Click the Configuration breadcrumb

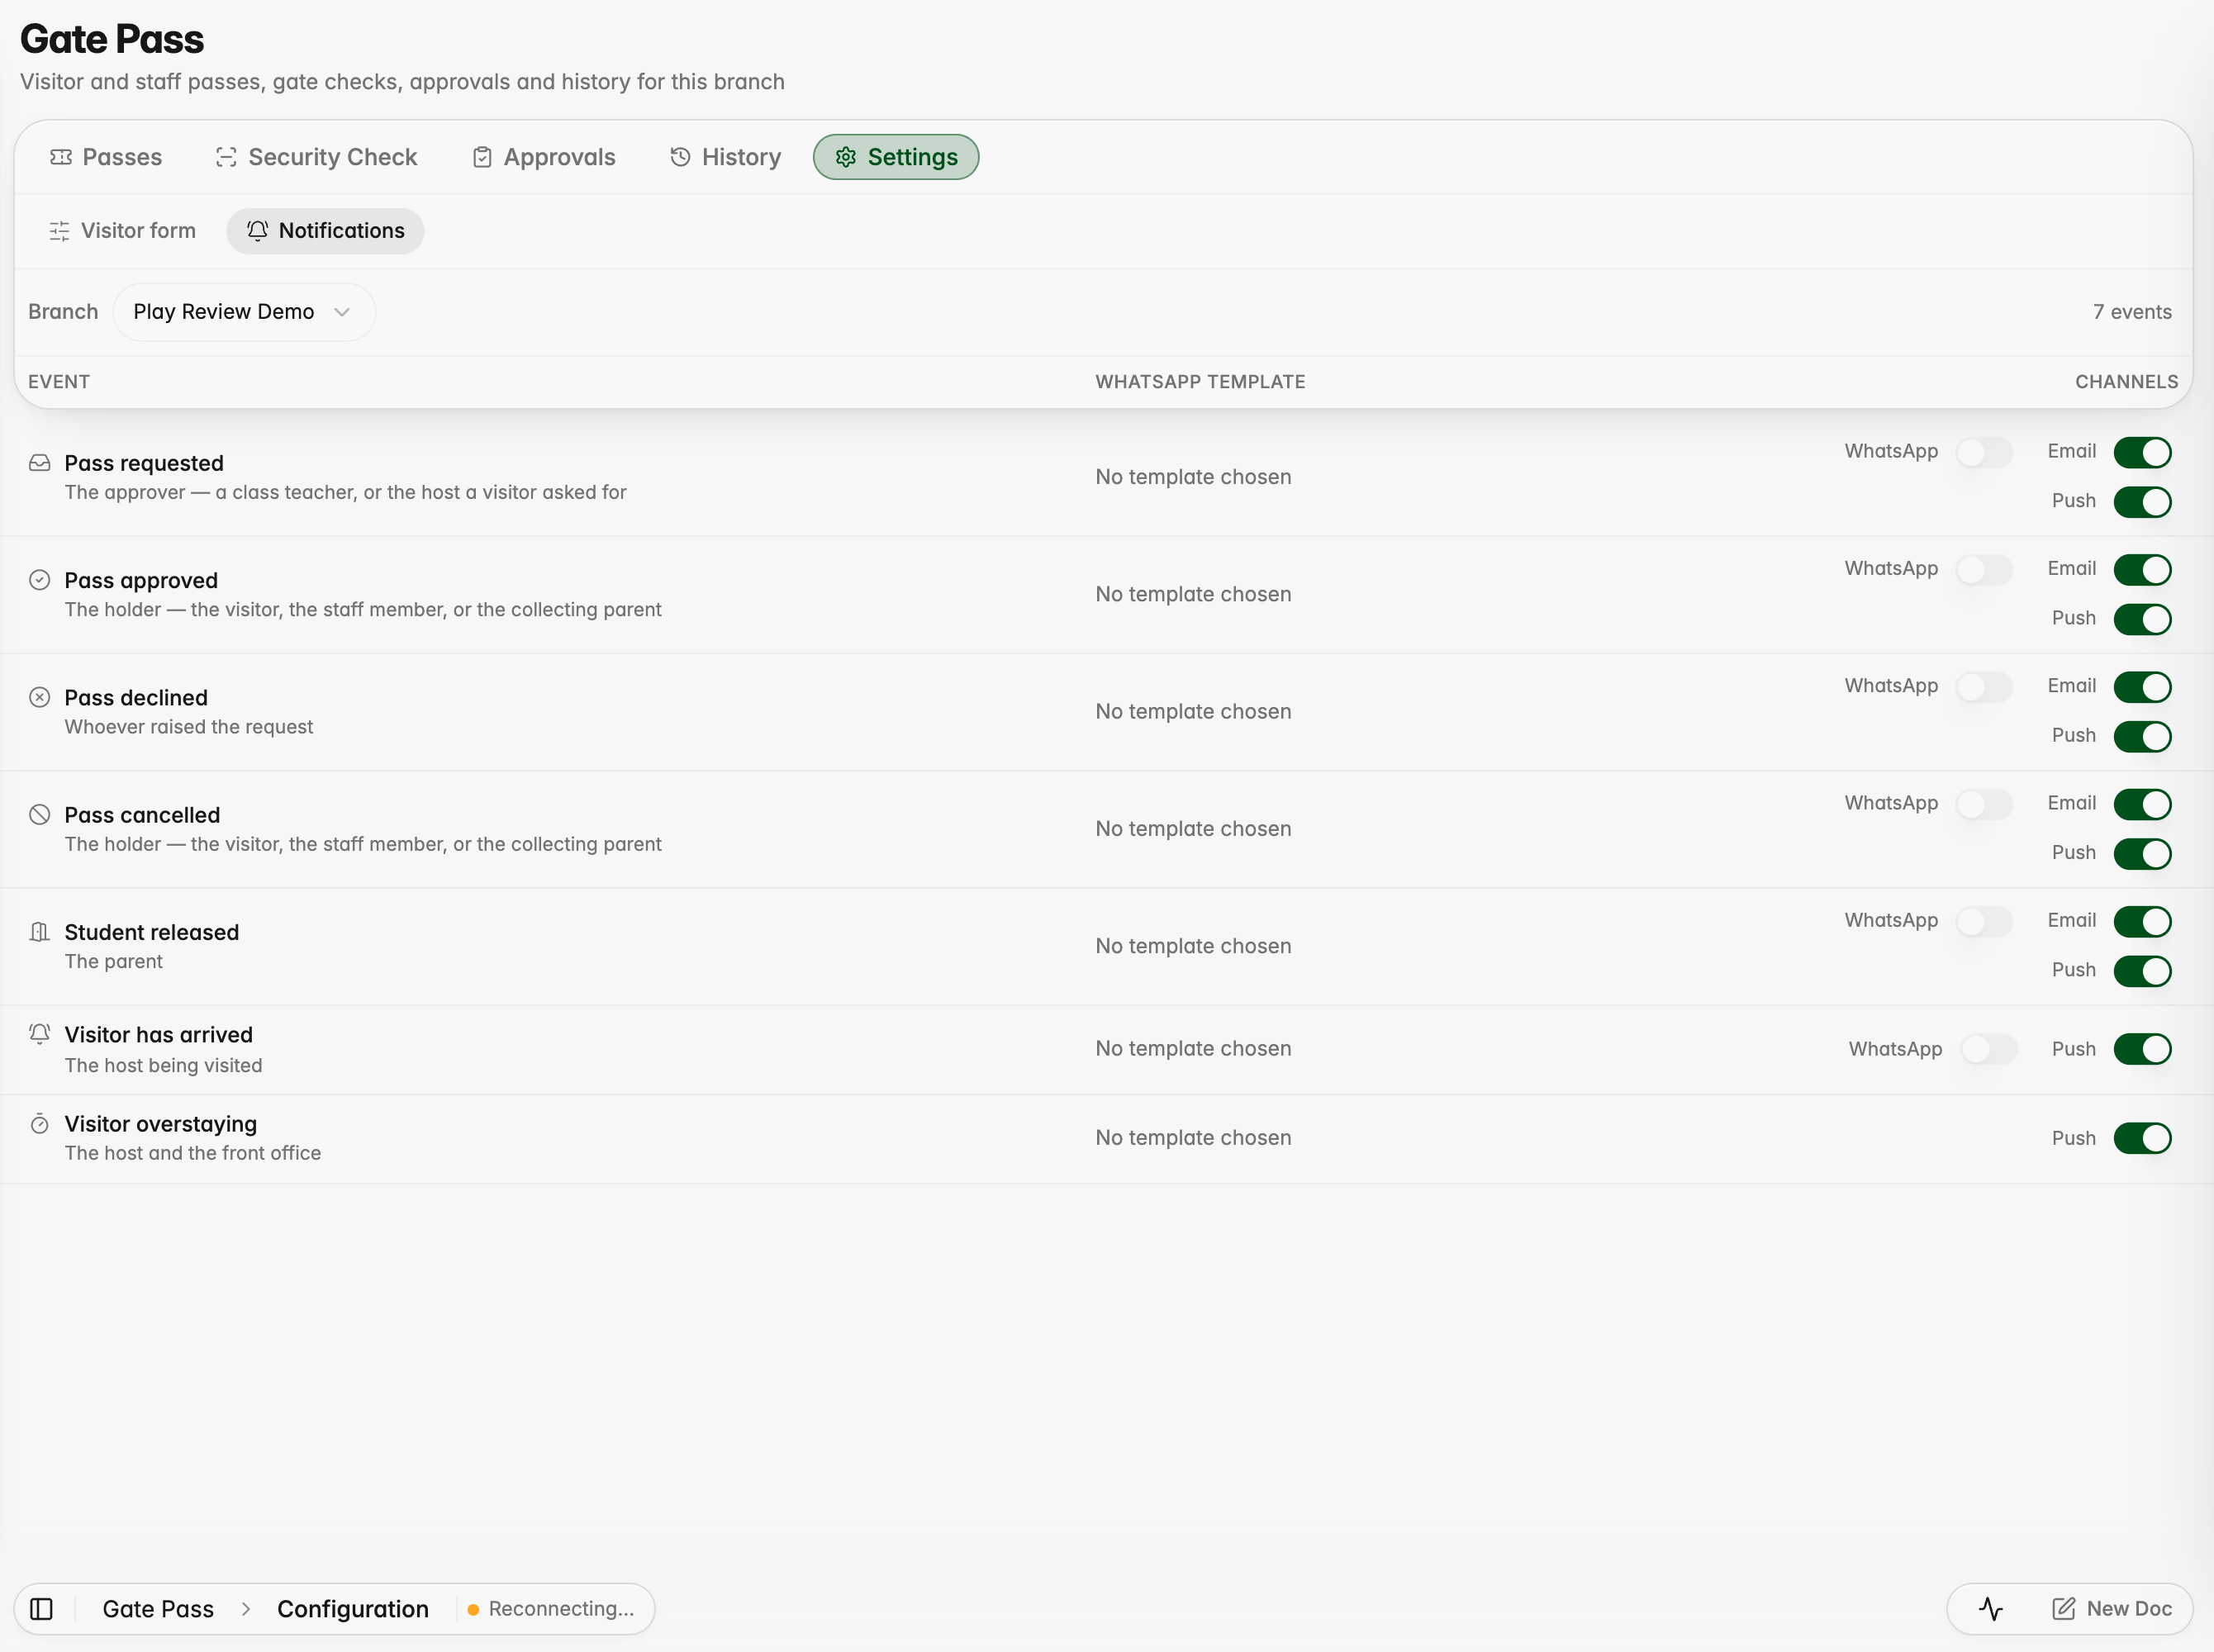[x=353, y=1608]
